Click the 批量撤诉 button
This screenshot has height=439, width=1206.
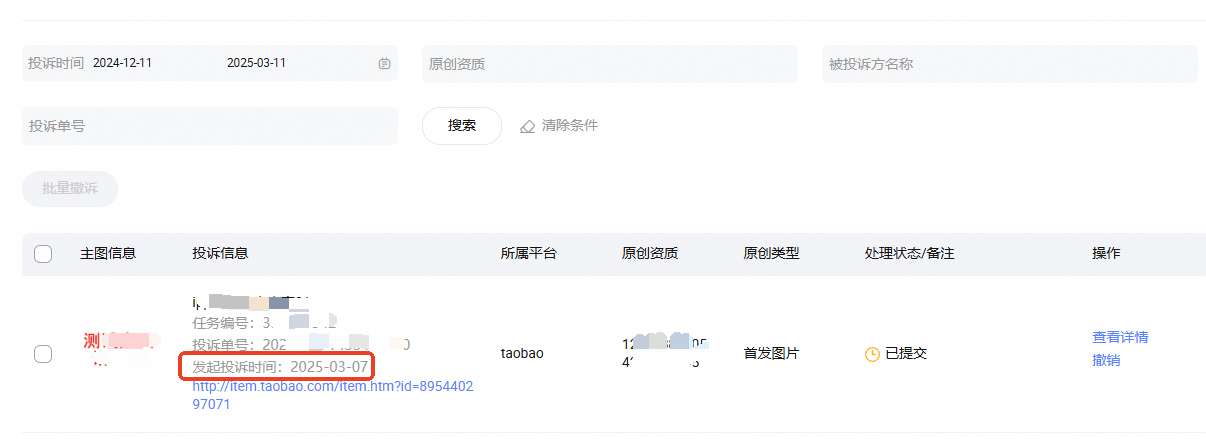(x=70, y=189)
